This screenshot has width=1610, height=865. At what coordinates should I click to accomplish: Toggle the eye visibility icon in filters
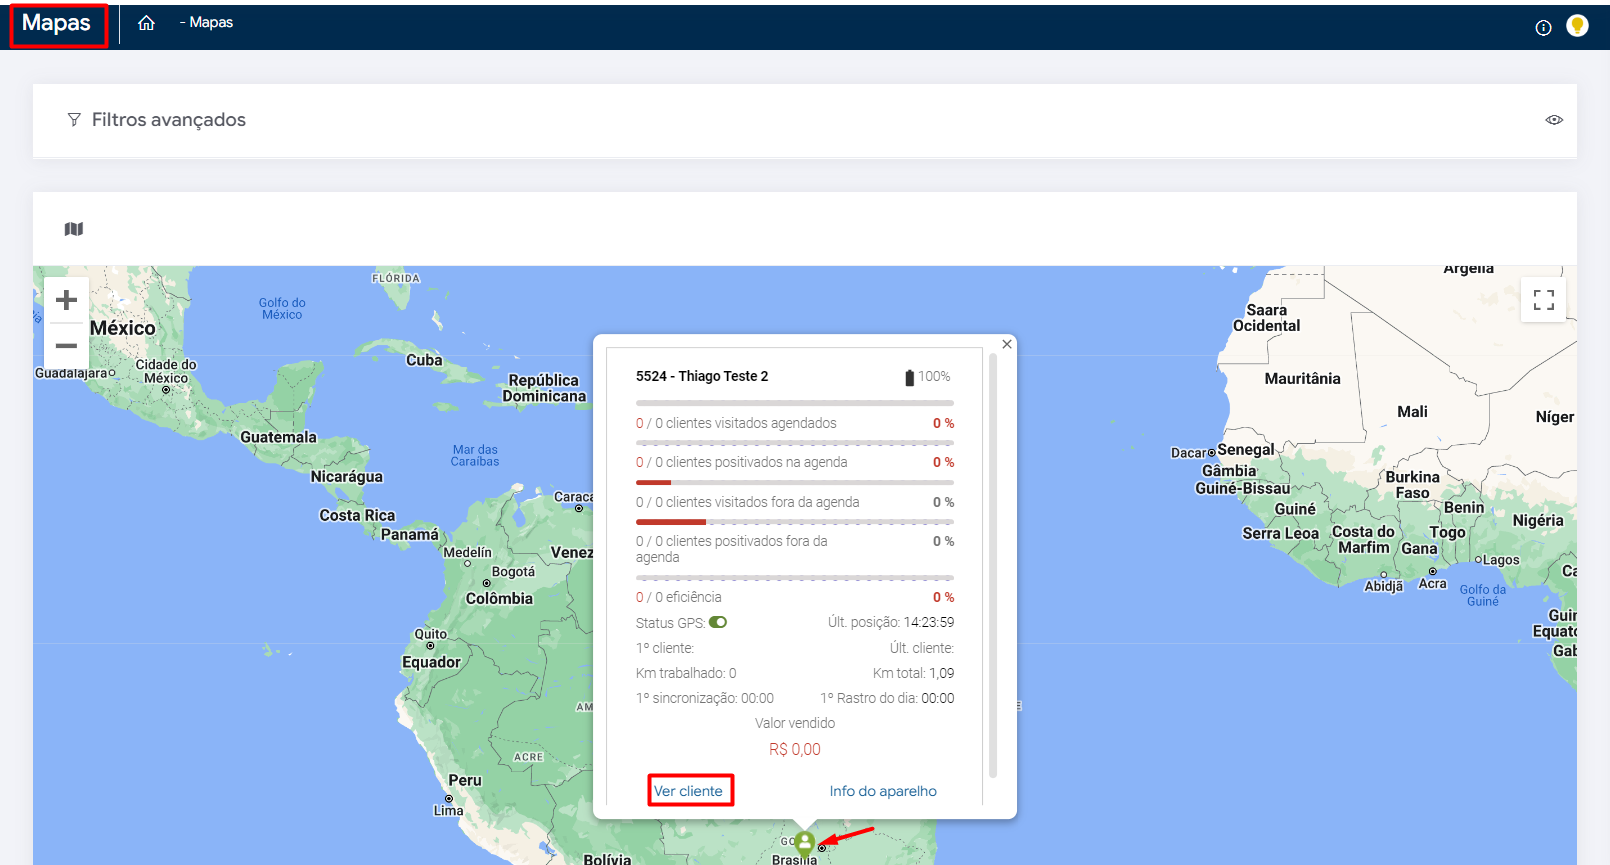1553,120
